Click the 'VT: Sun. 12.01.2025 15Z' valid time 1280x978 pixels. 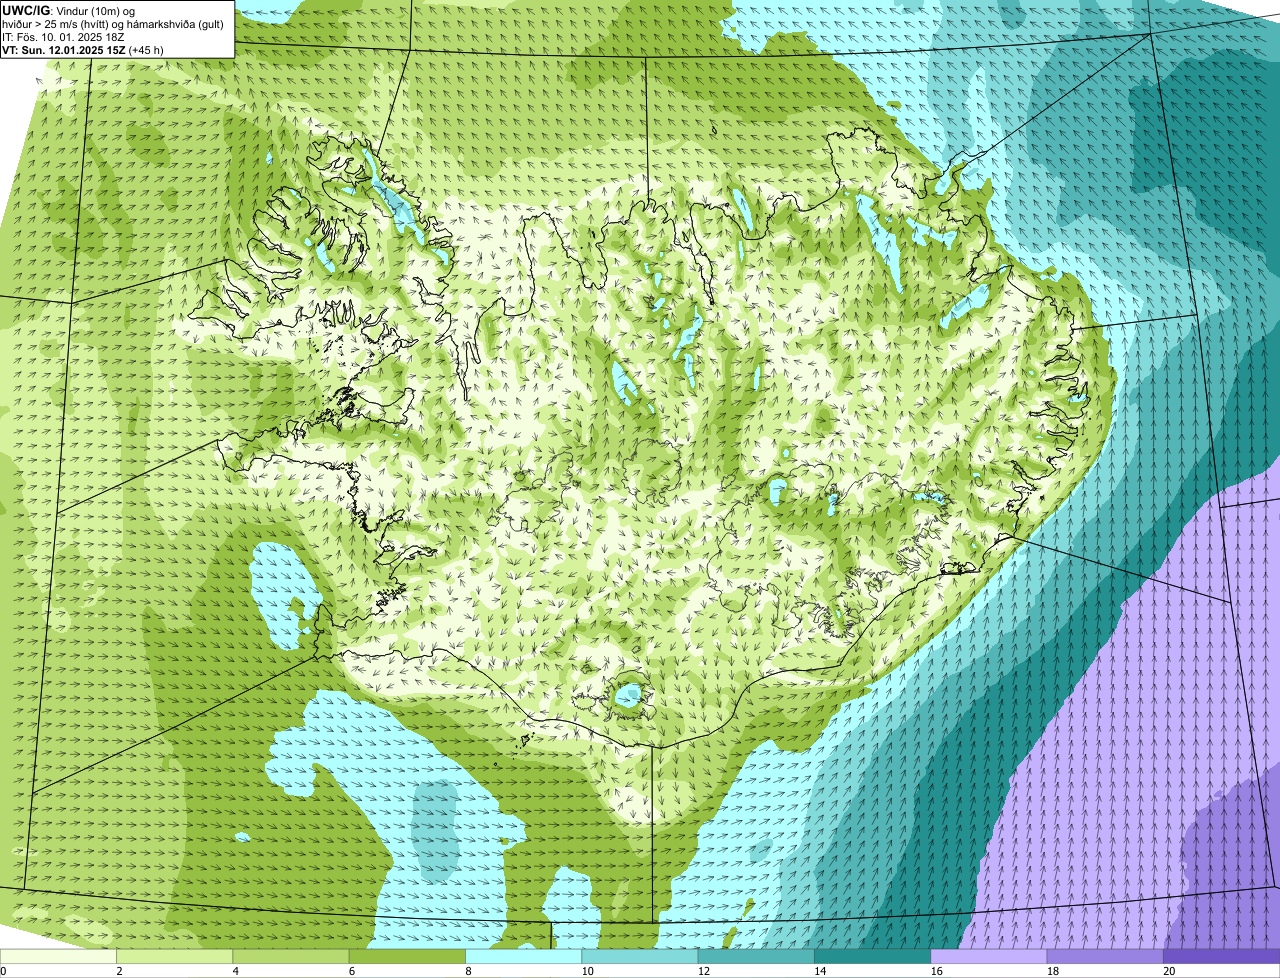(x=64, y=50)
